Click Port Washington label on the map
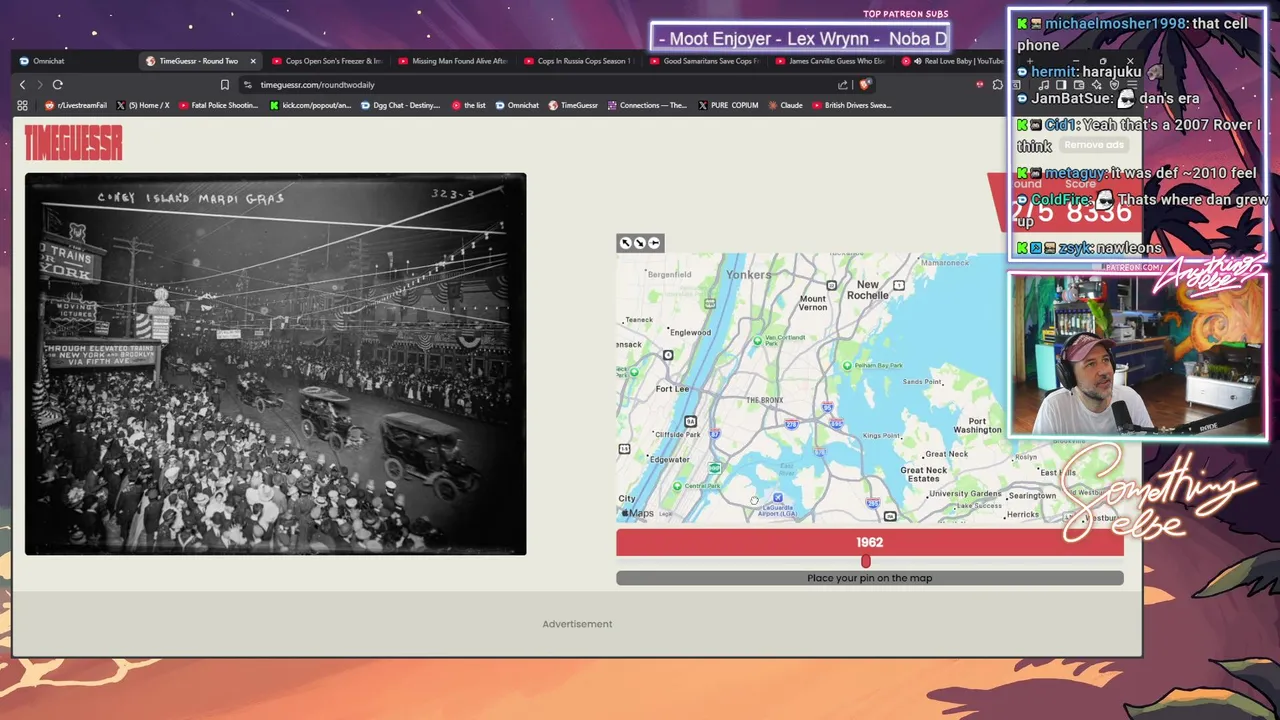The height and width of the screenshot is (720, 1280). coord(977,425)
